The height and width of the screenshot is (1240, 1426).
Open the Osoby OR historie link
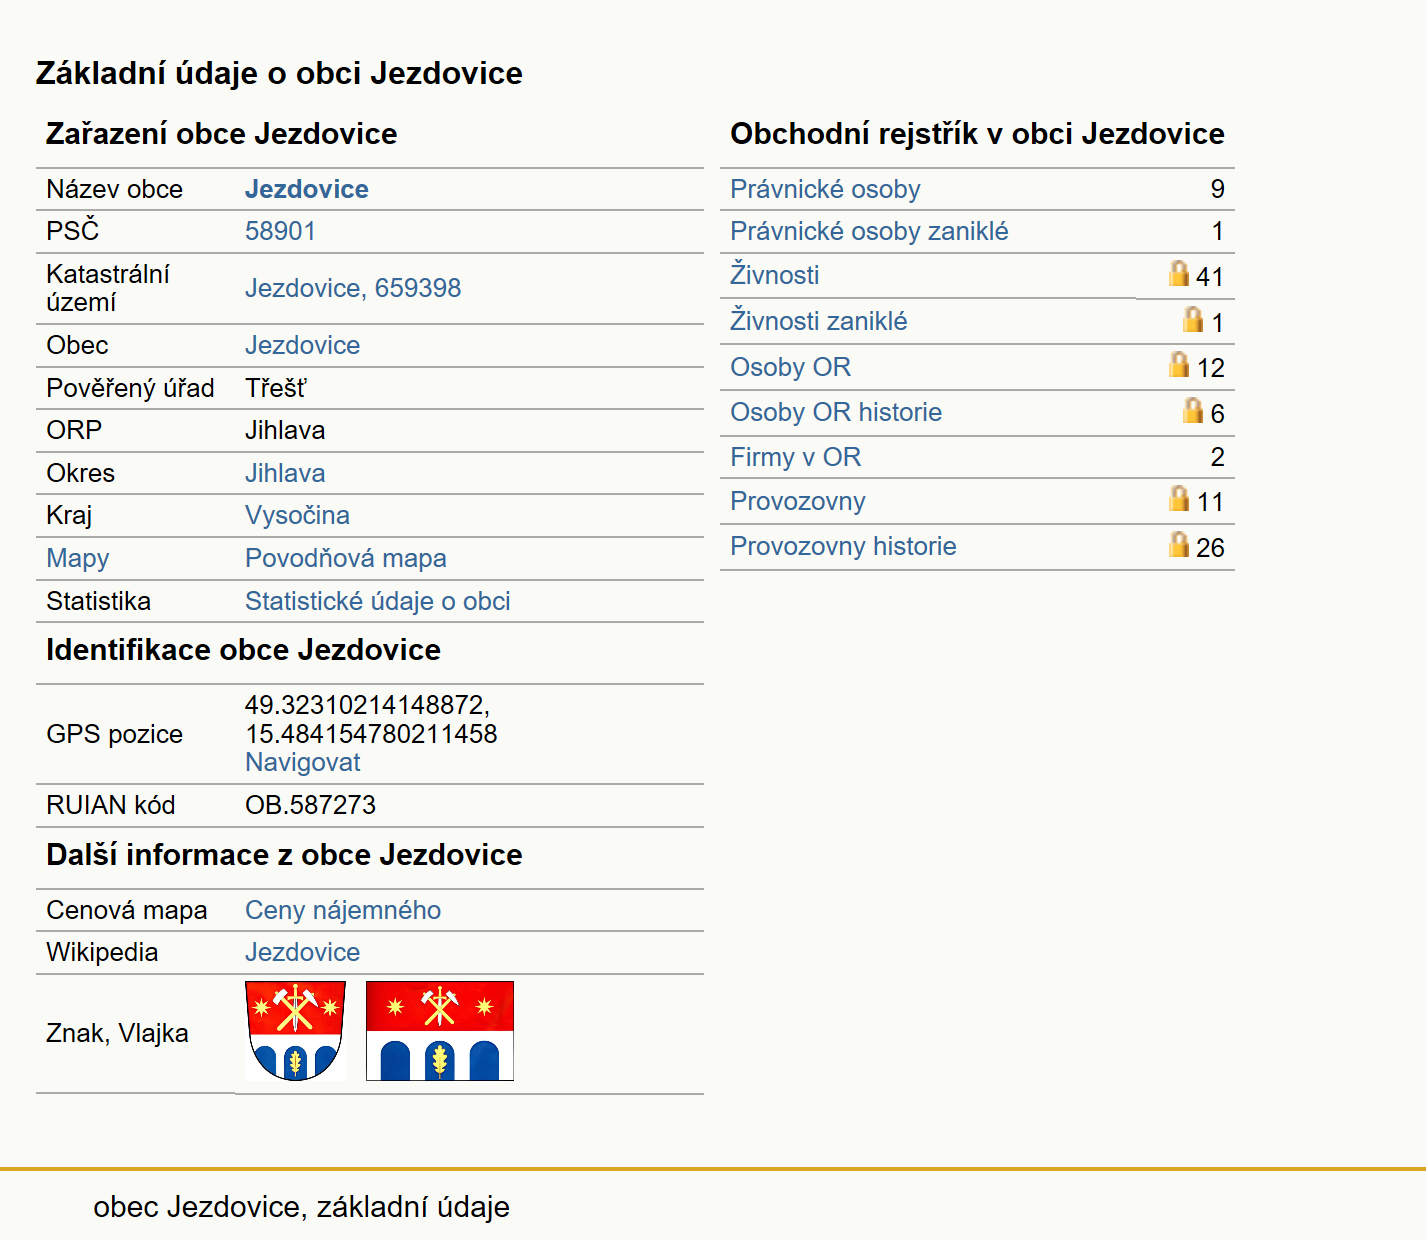click(x=836, y=412)
